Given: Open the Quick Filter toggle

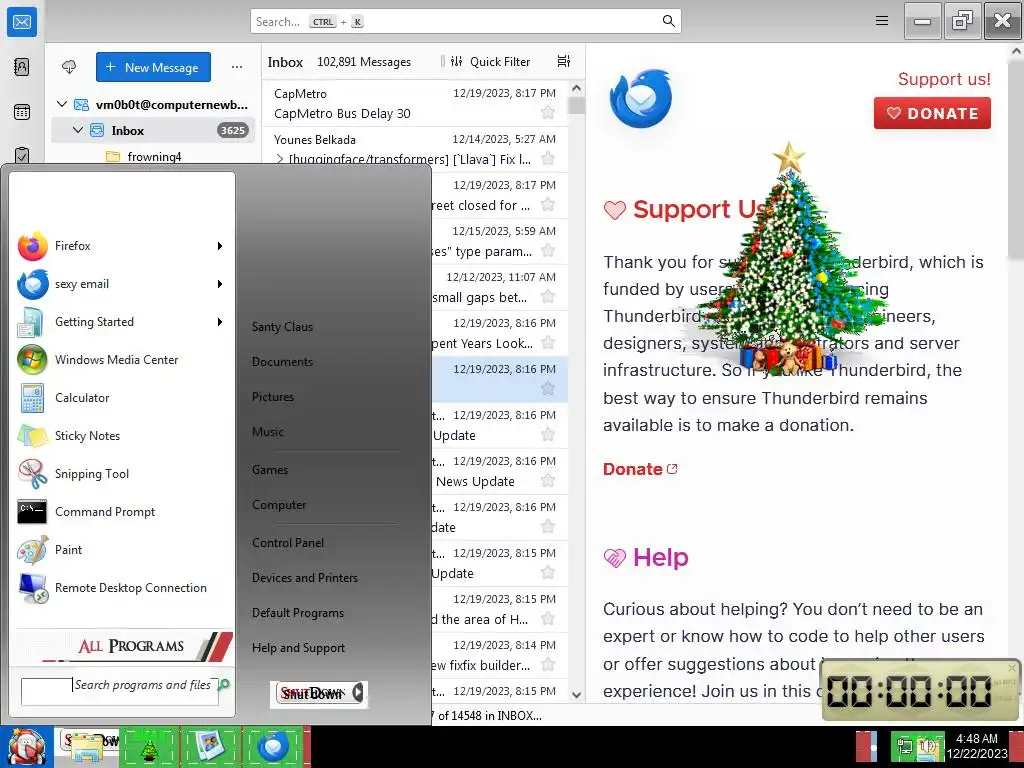Looking at the screenshot, I should pyautogui.click(x=490, y=61).
